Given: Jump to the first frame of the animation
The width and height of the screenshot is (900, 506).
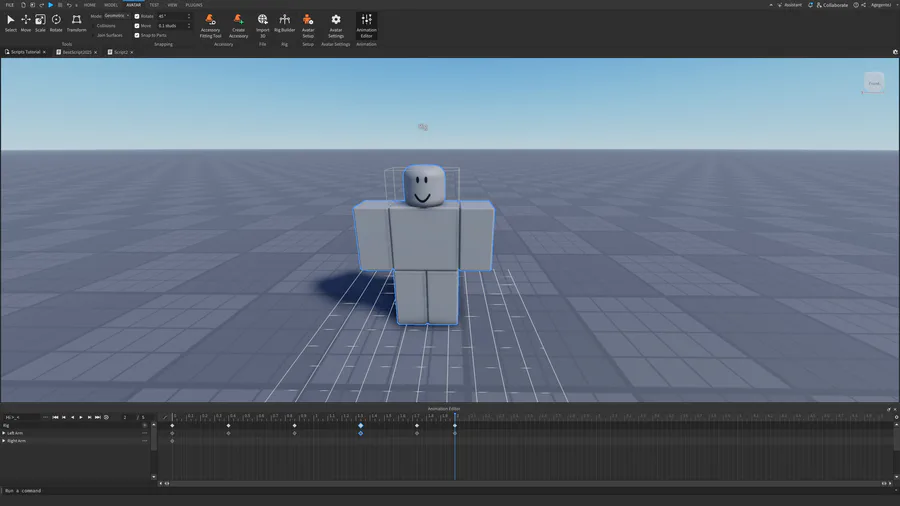Looking at the screenshot, I should 55,417.
